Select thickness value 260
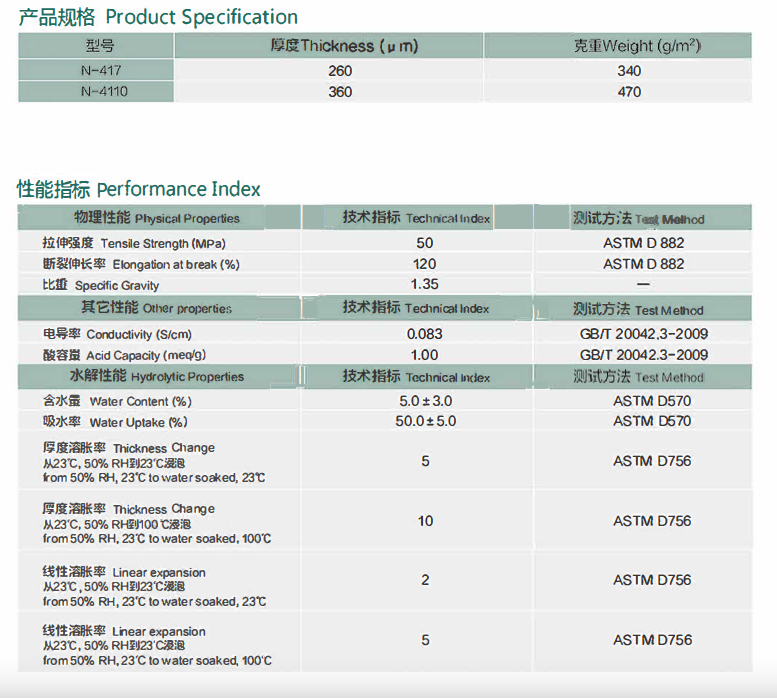 pyautogui.click(x=340, y=71)
